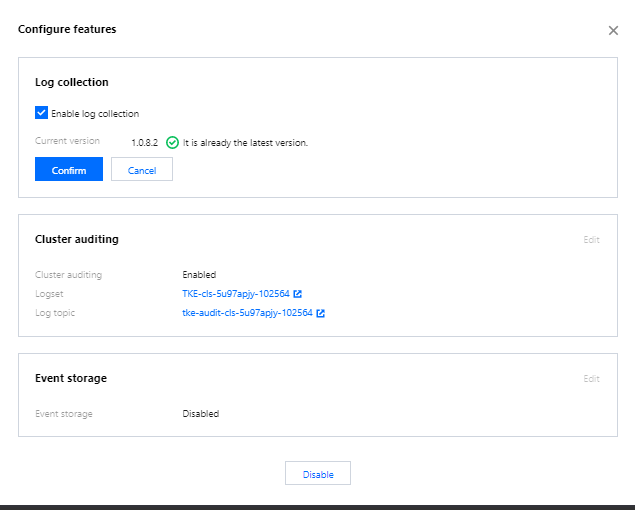The image size is (635, 510).
Task: Click the version number 1.0.8.2
Action: point(145,143)
